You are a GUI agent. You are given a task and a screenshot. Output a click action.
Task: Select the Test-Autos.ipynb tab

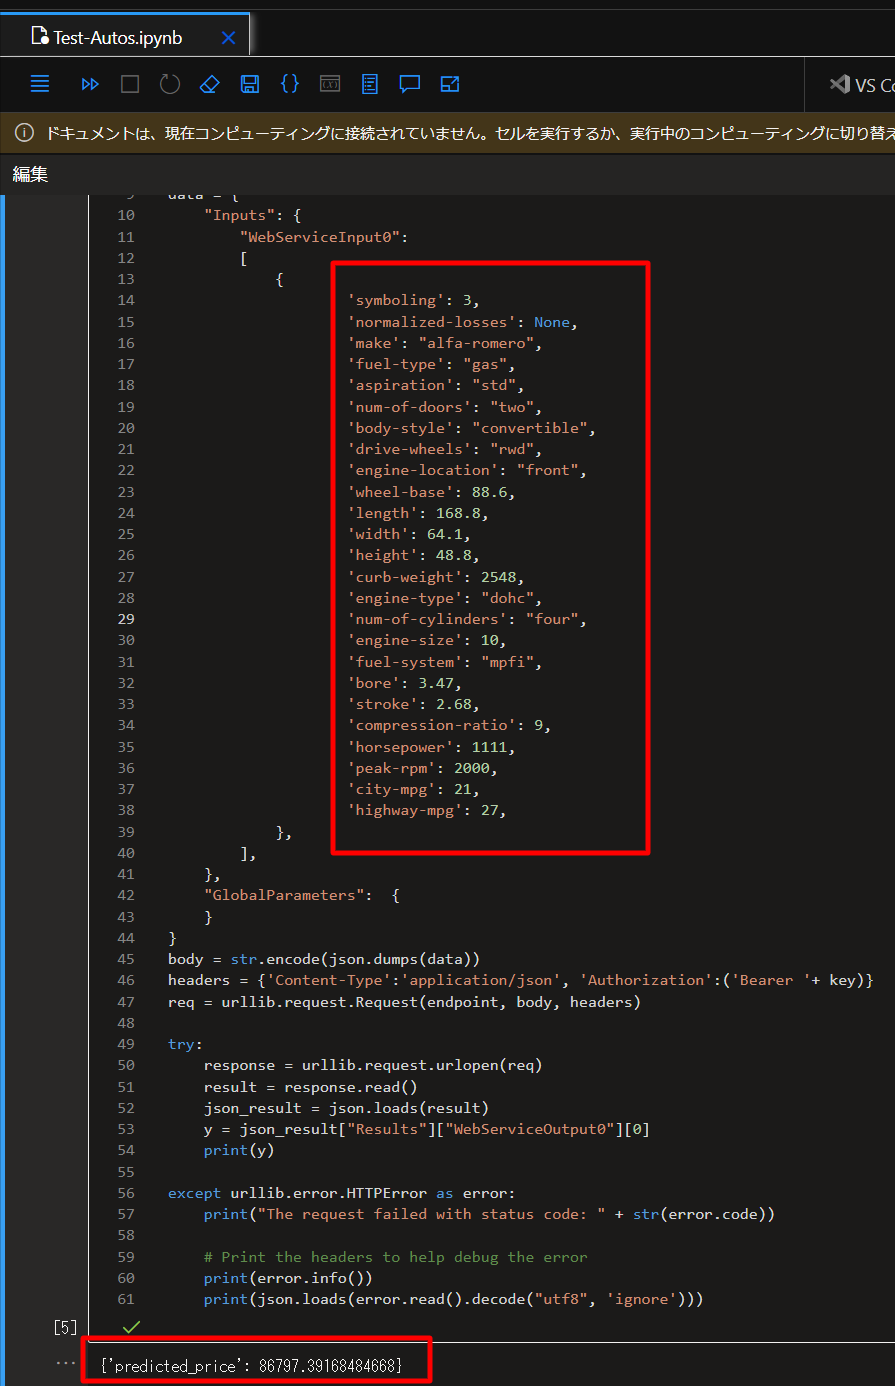(117, 38)
